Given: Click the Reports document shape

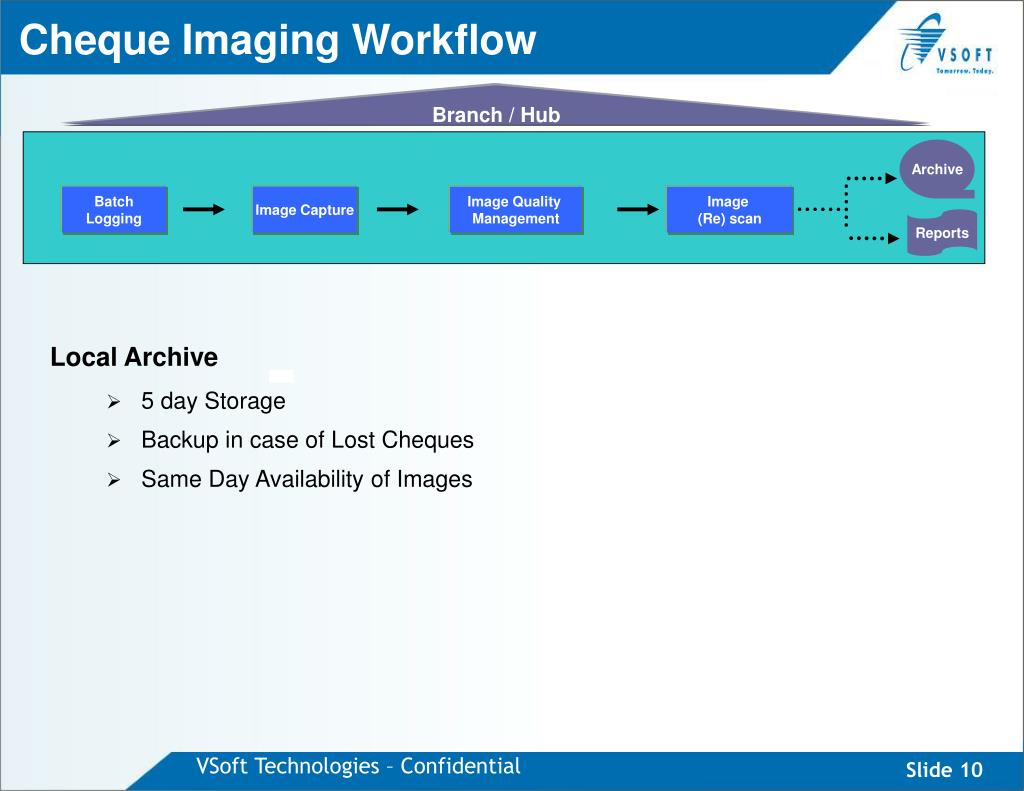Looking at the screenshot, I should pos(942,233).
